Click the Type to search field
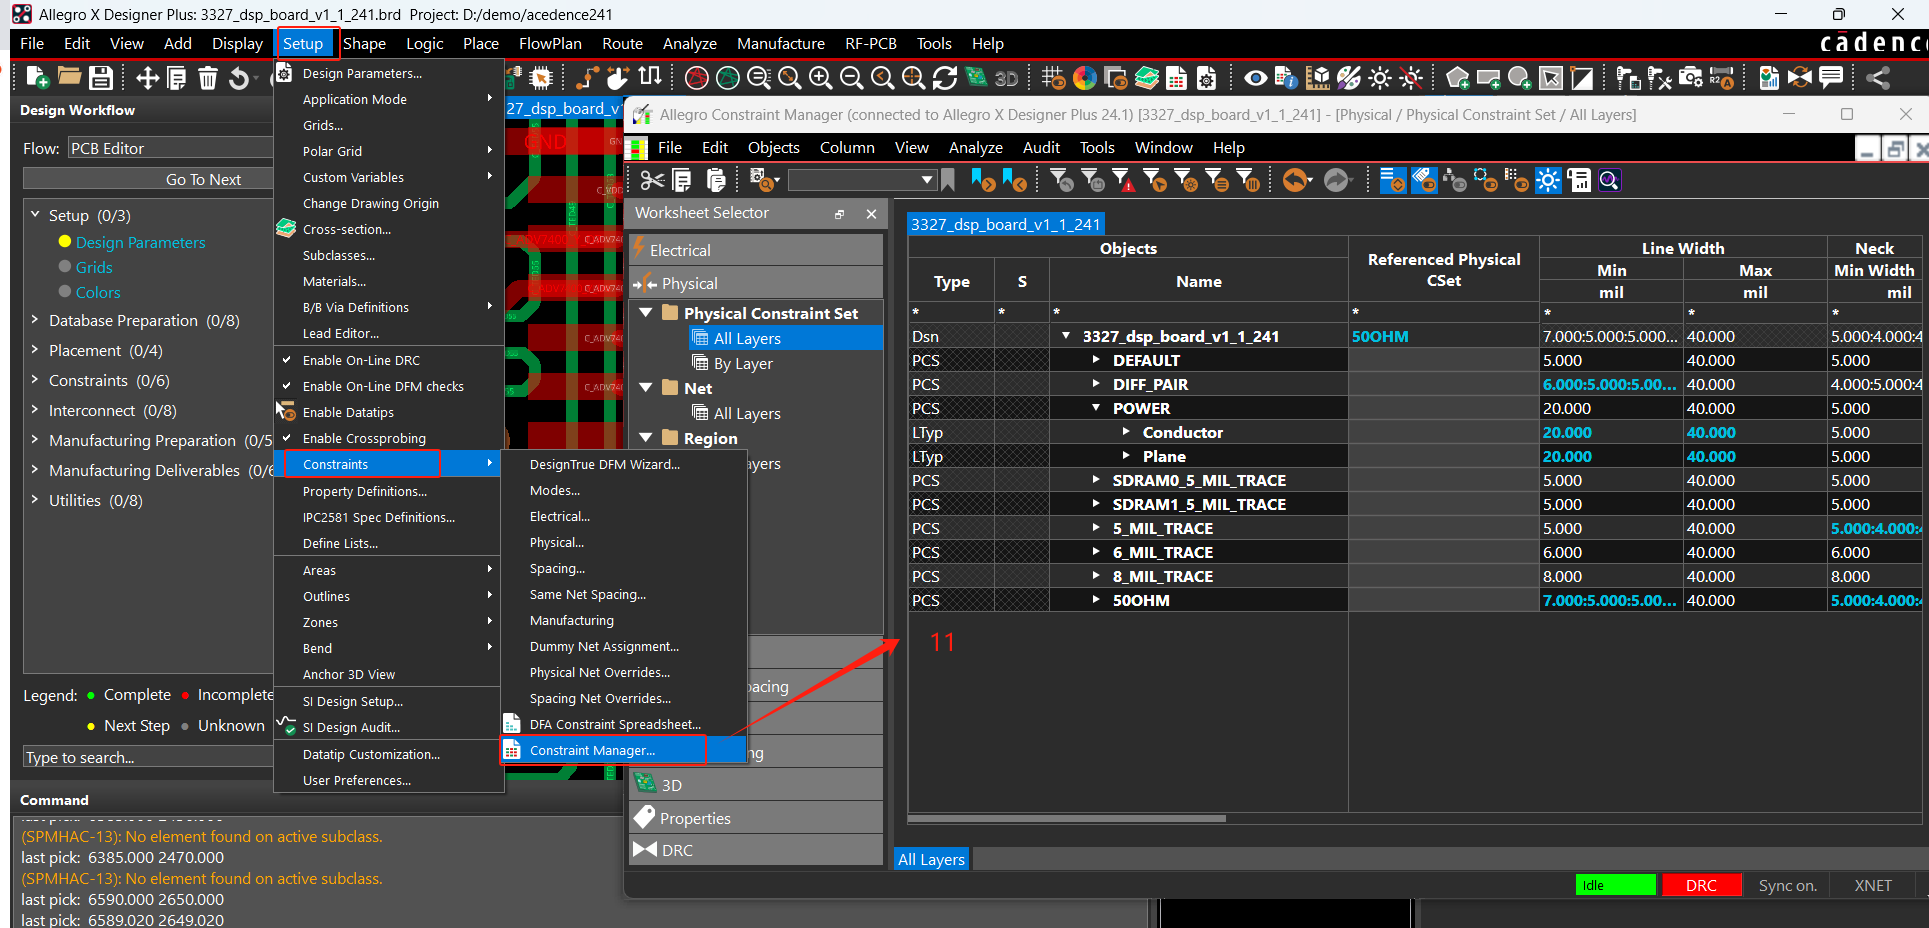1929x928 pixels. coord(148,757)
